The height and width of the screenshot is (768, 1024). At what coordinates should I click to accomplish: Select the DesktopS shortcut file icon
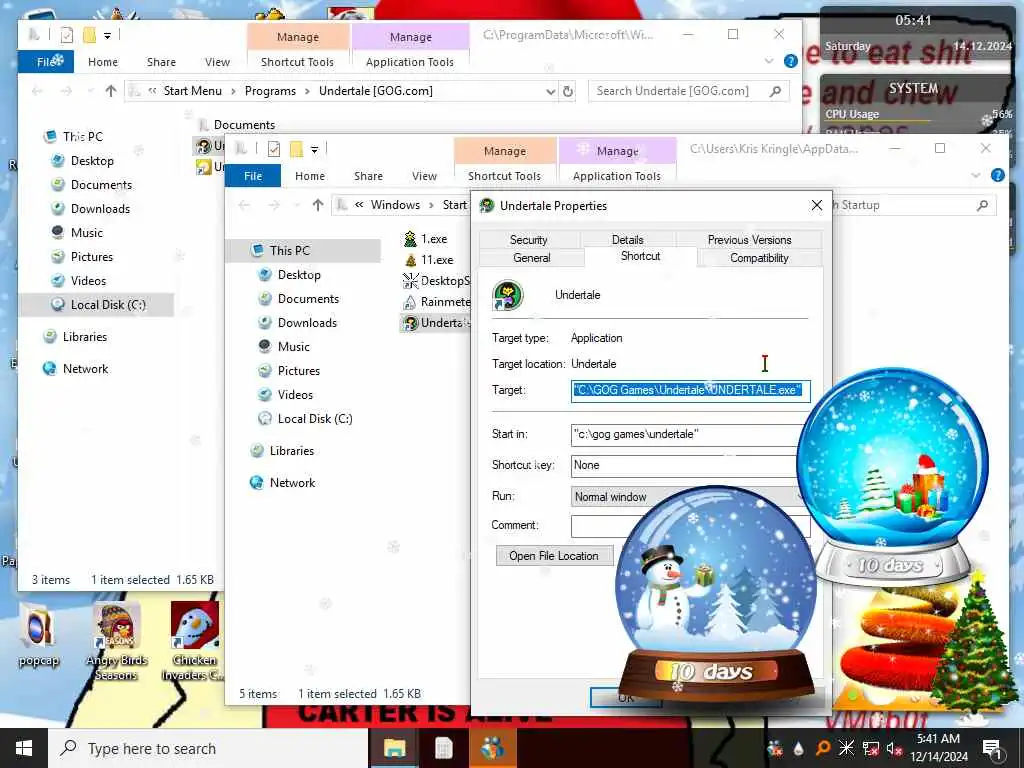410,281
